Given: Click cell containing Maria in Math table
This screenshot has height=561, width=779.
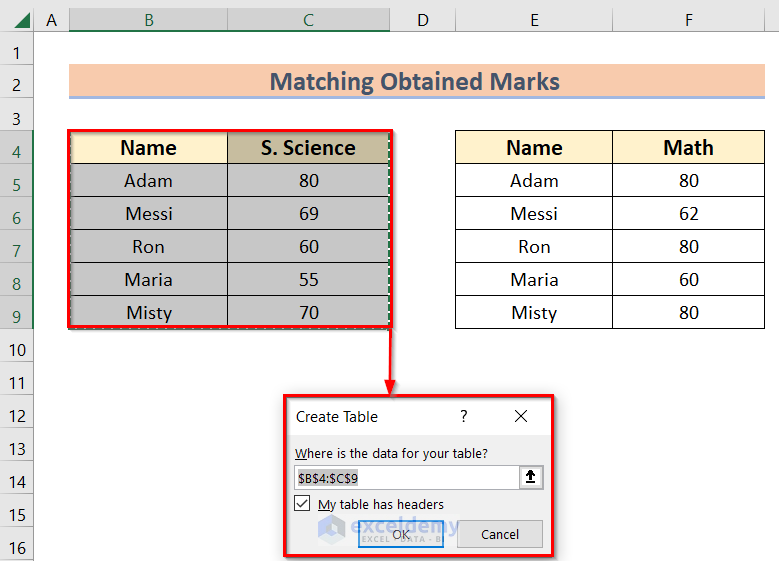Looking at the screenshot, I should click(x=534, y=280).
